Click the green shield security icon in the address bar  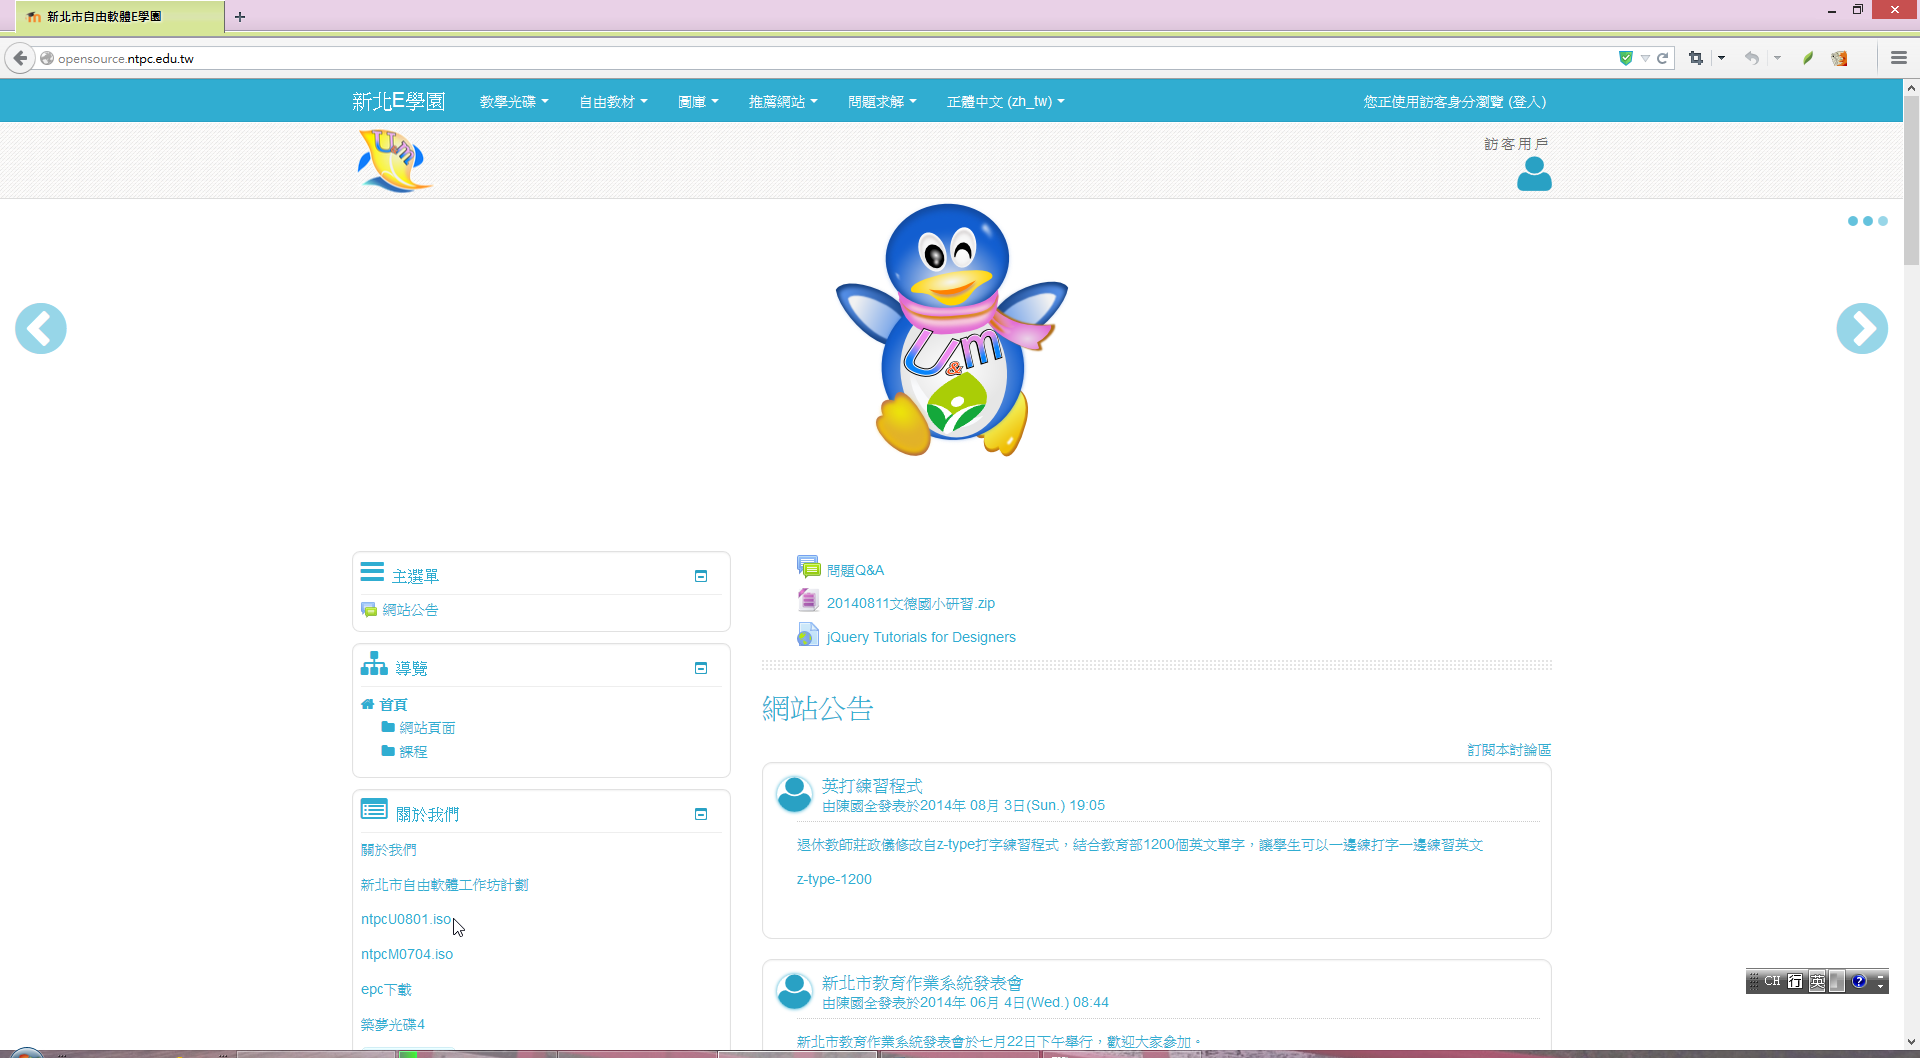coord(1626,58)
